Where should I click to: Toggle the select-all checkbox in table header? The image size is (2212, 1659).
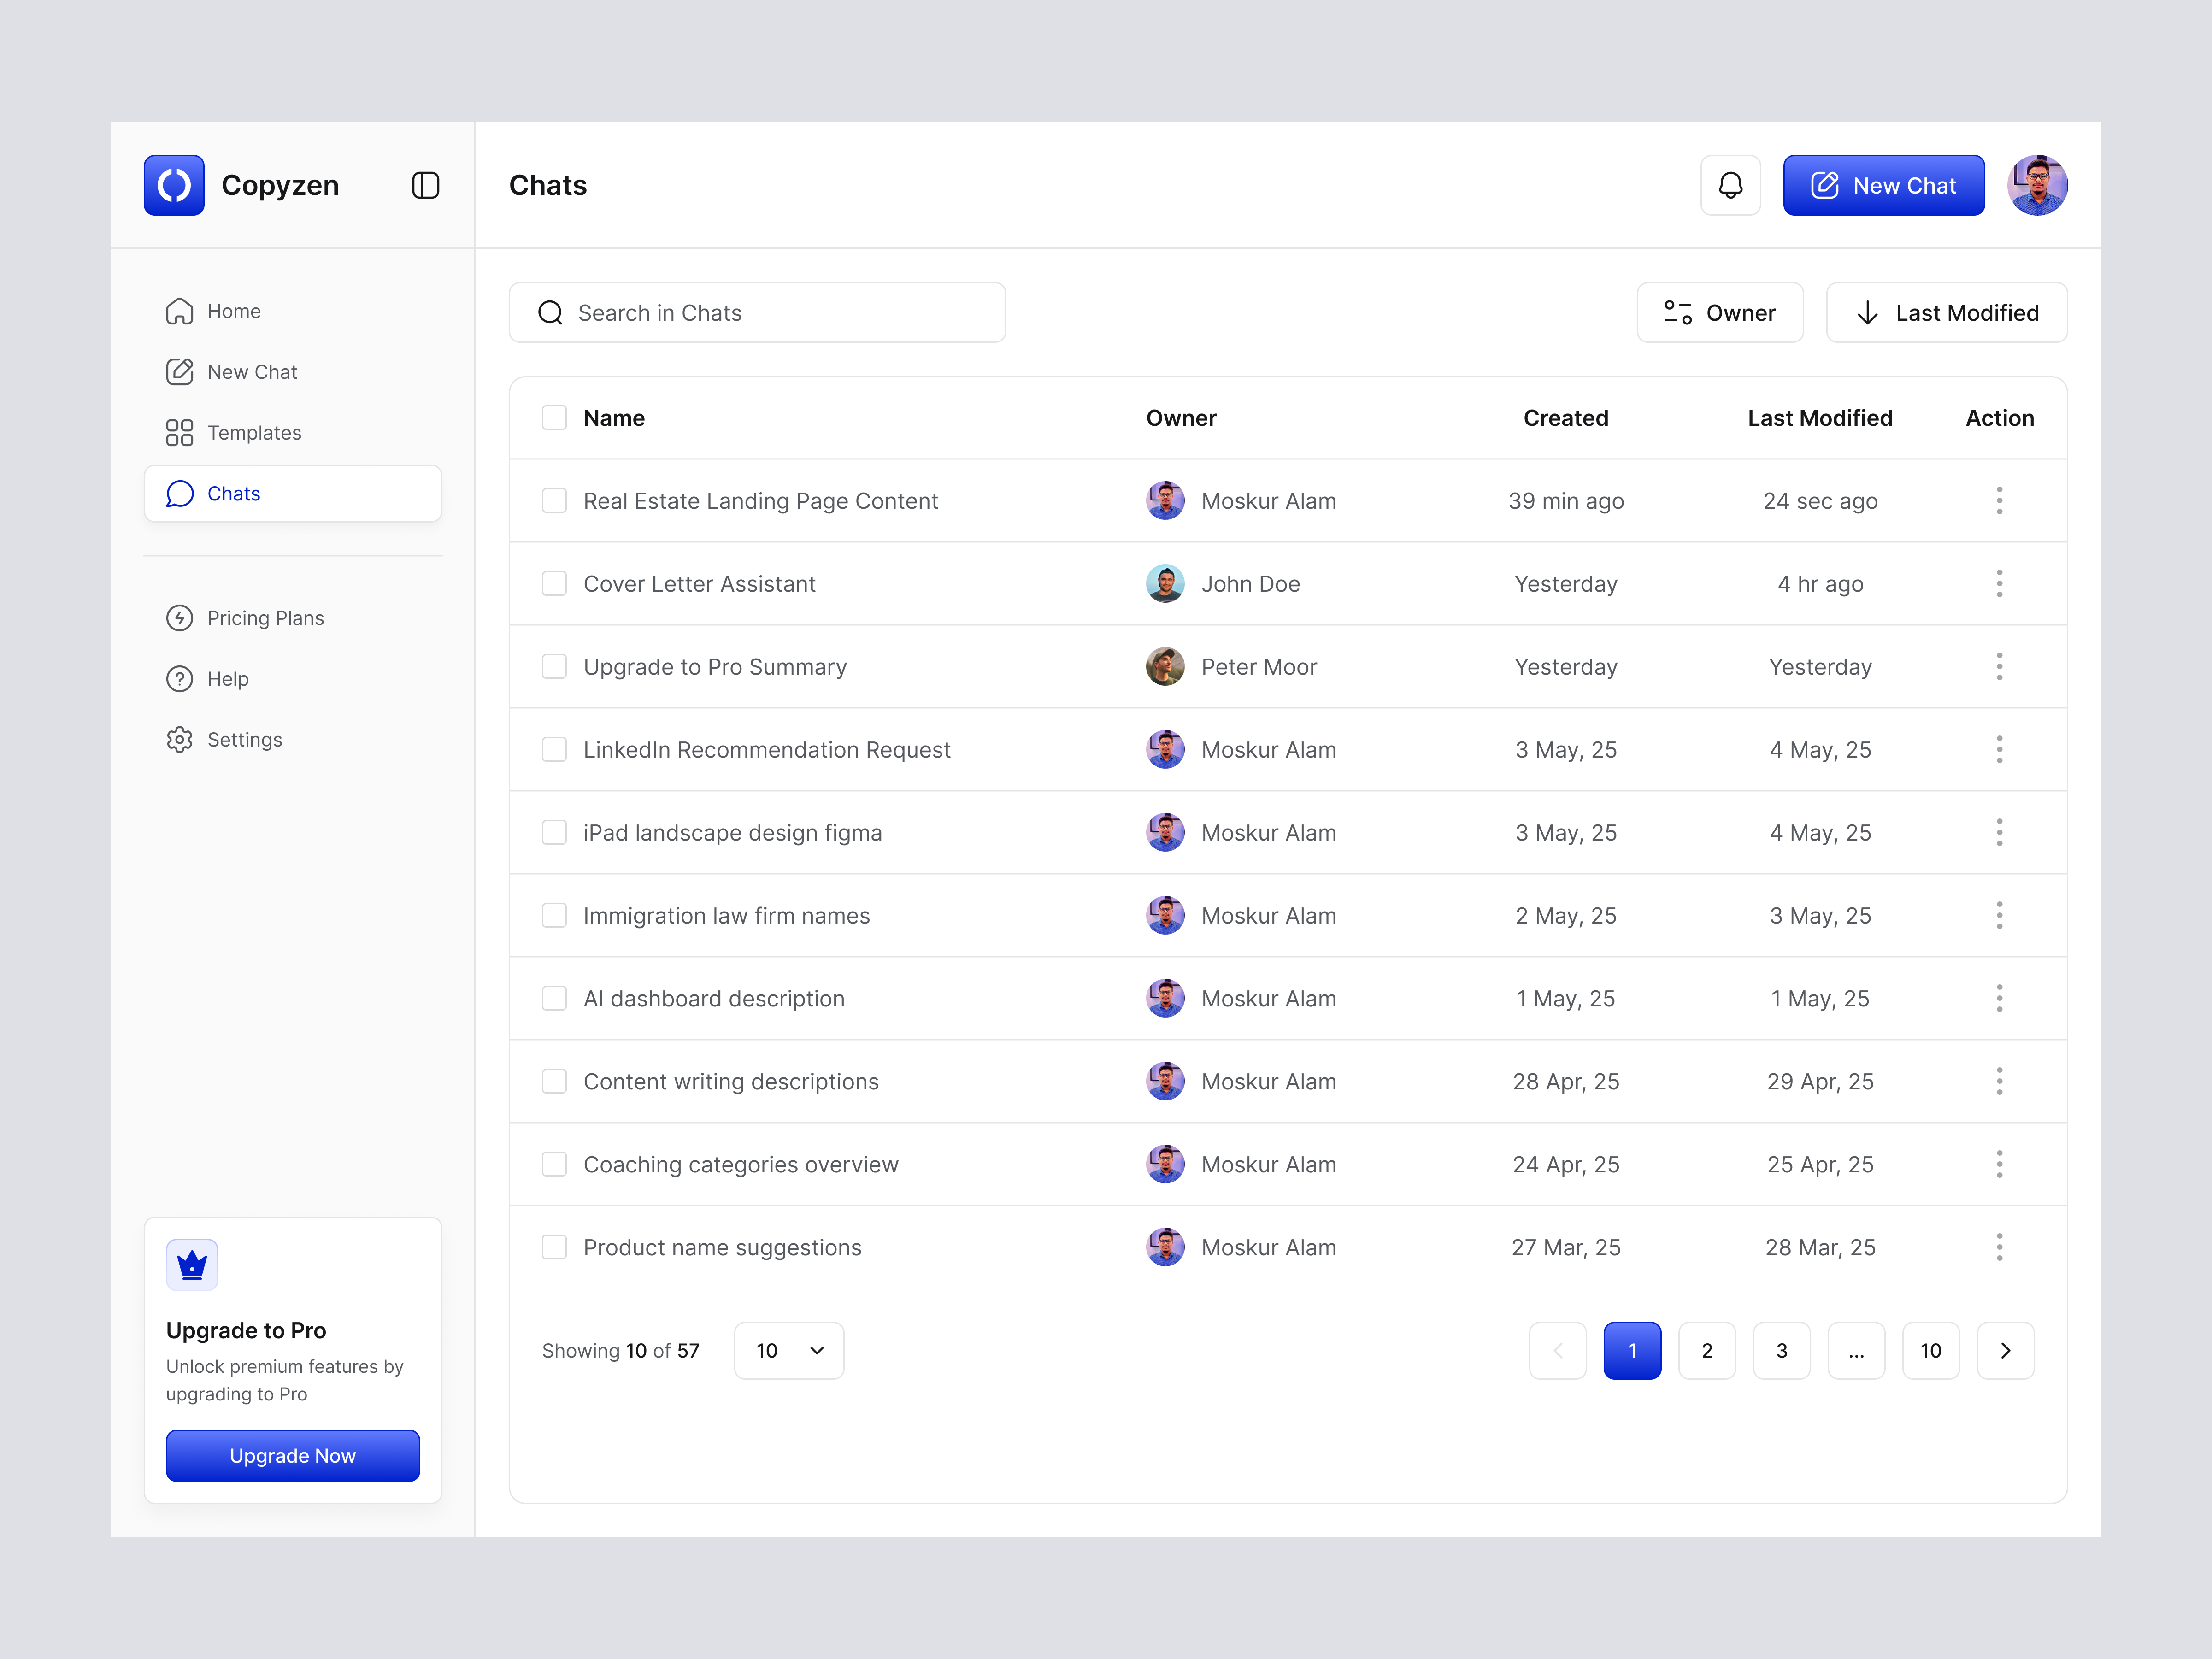(x=554, y=417)
